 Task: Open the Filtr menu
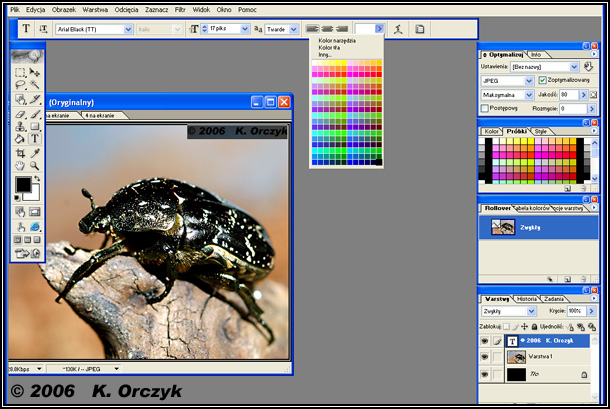tap(180, 8)
